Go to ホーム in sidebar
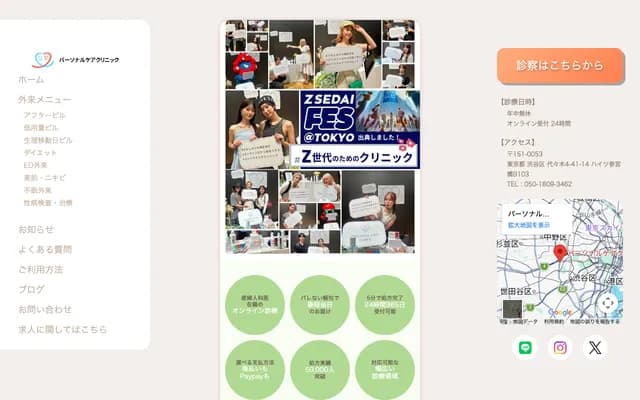Viewport: 640px width, 400px height. 31,80
